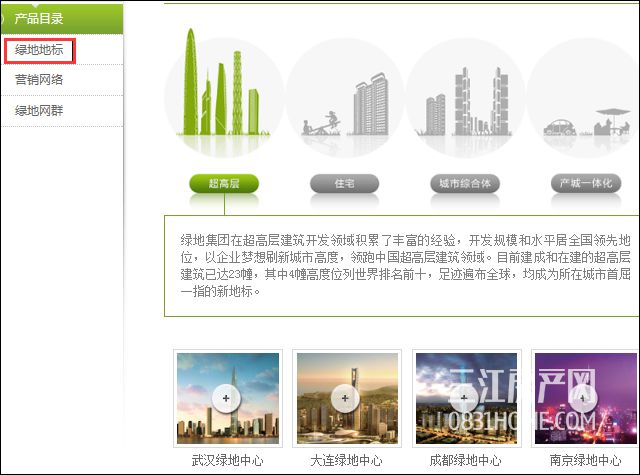Click the 大连绿地中心 caption
Screen dimensions: 640x475
347,460
